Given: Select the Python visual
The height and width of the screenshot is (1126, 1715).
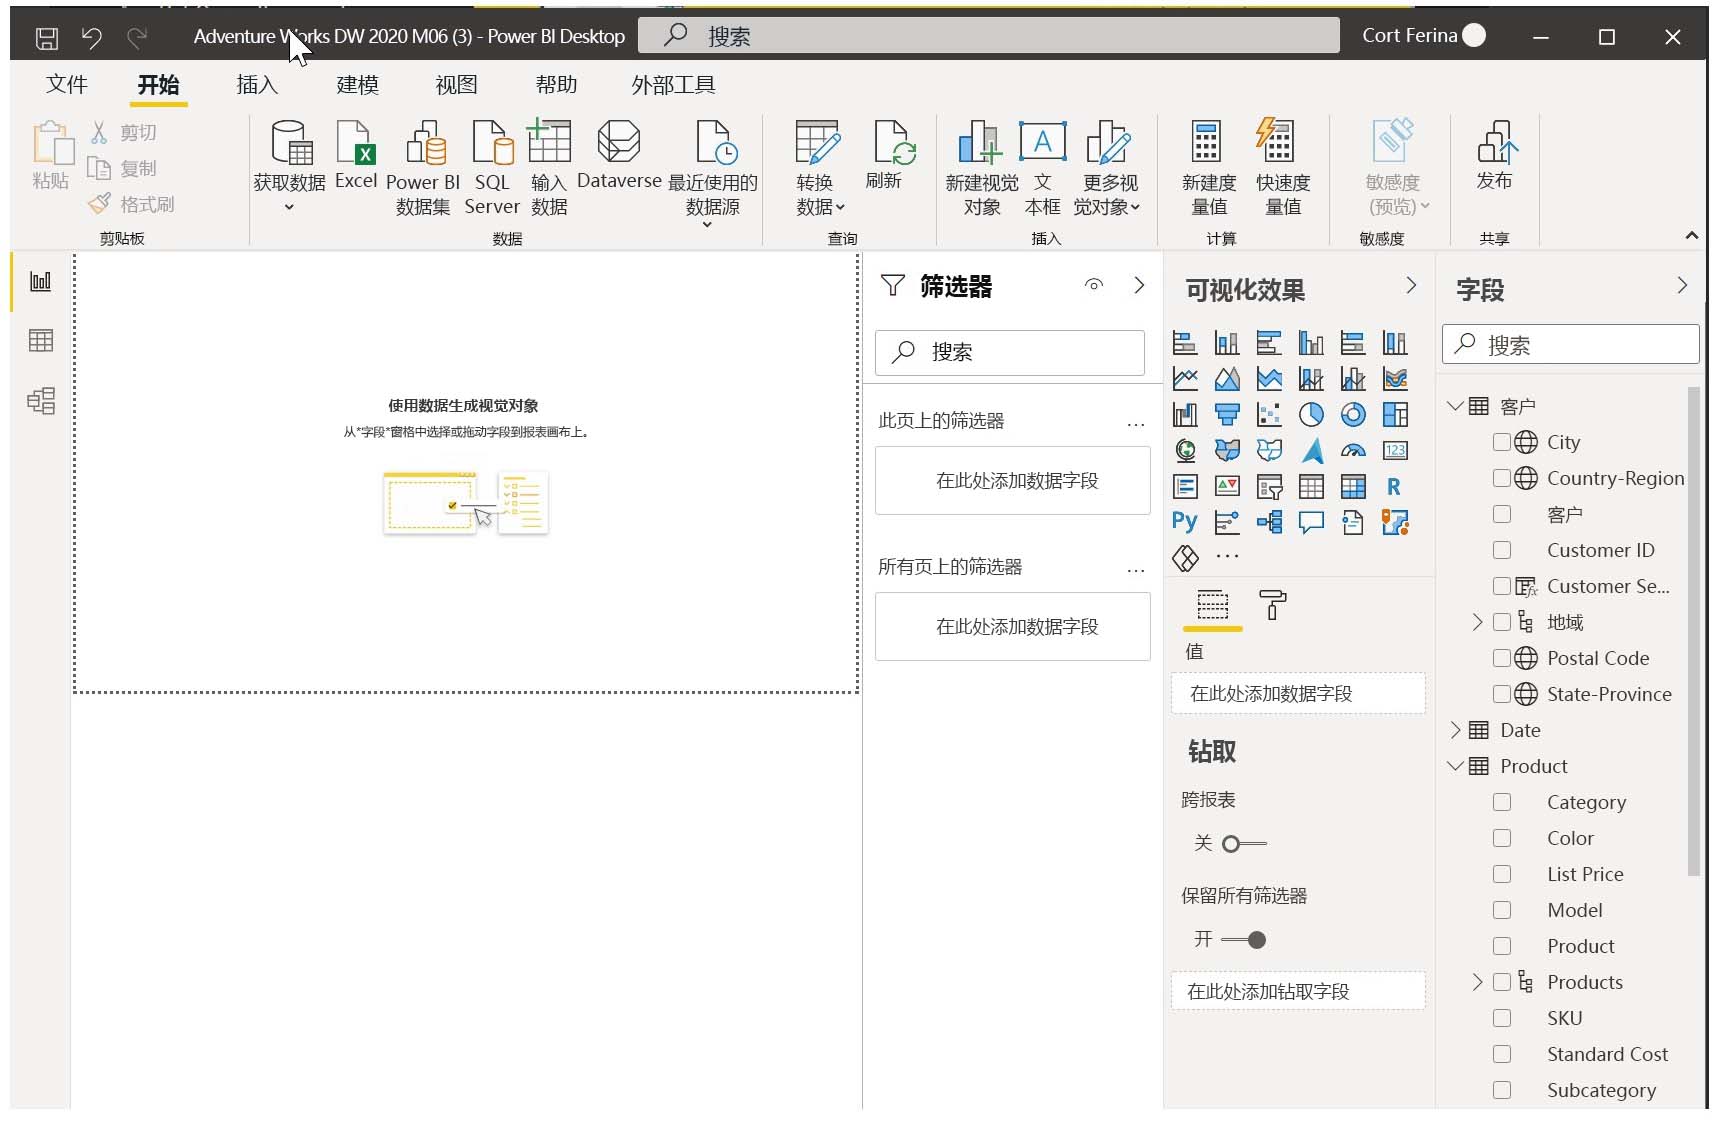Looking at the screenshot, I should [x=1185, y=522].
